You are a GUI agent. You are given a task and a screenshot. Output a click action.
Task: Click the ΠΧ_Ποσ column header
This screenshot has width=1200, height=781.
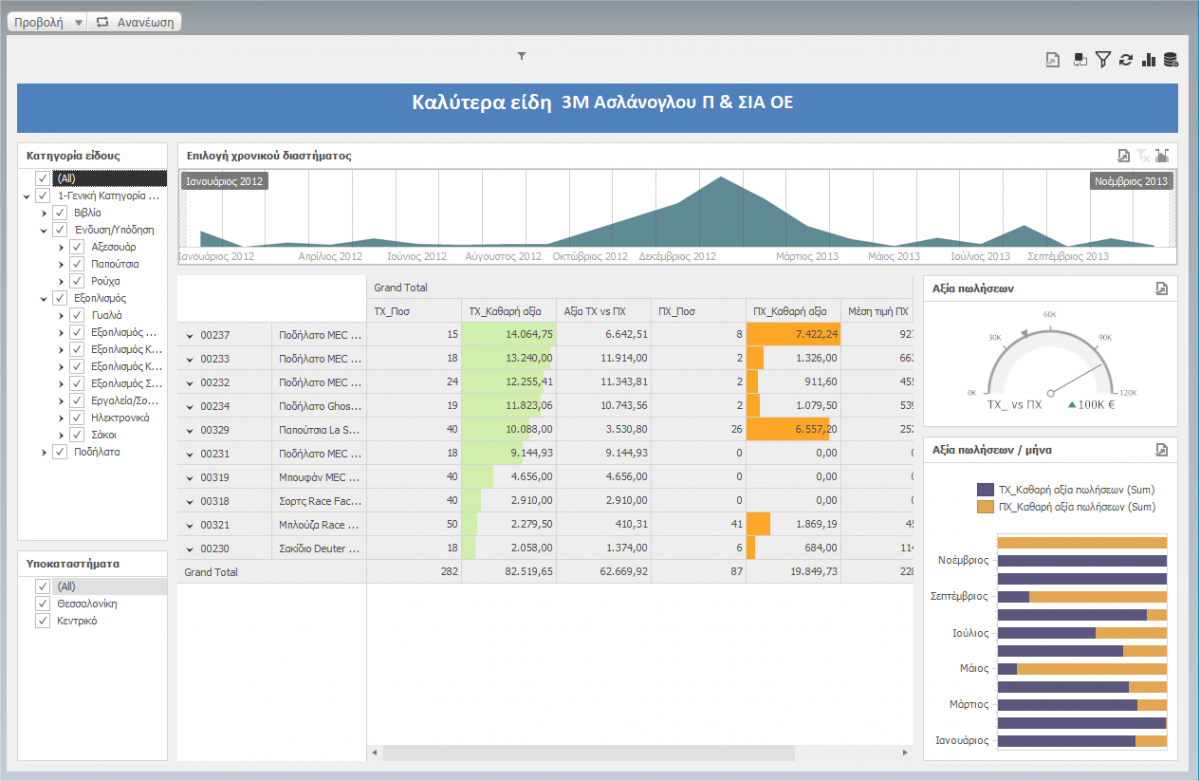[698, 311]
